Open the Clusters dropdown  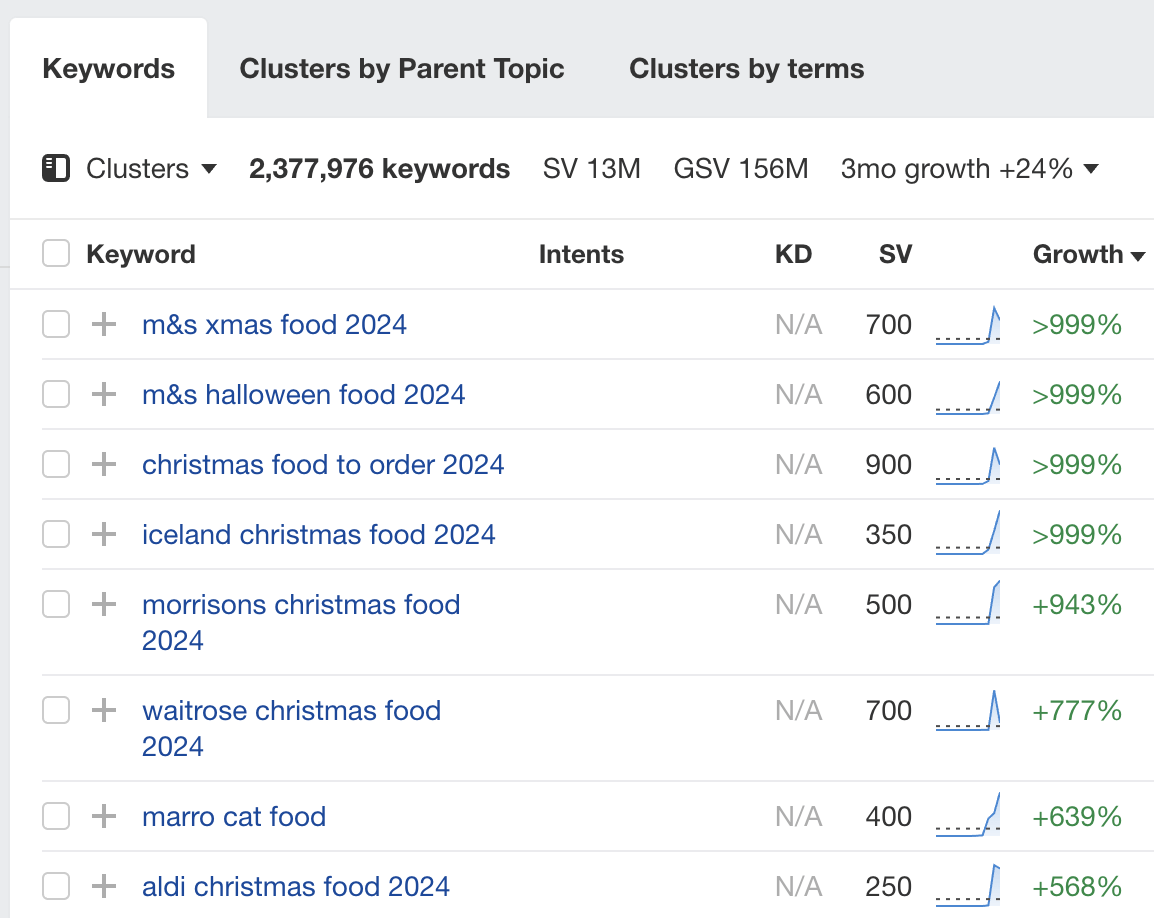pos(150,168)
